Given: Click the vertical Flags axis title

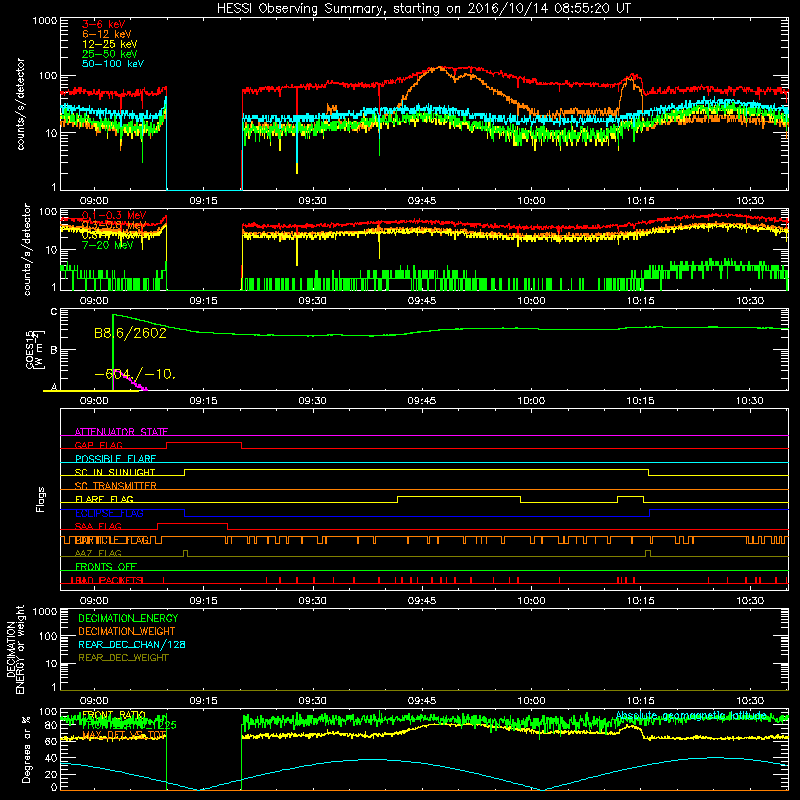Looking at the screenshot, I should point(41,499).
